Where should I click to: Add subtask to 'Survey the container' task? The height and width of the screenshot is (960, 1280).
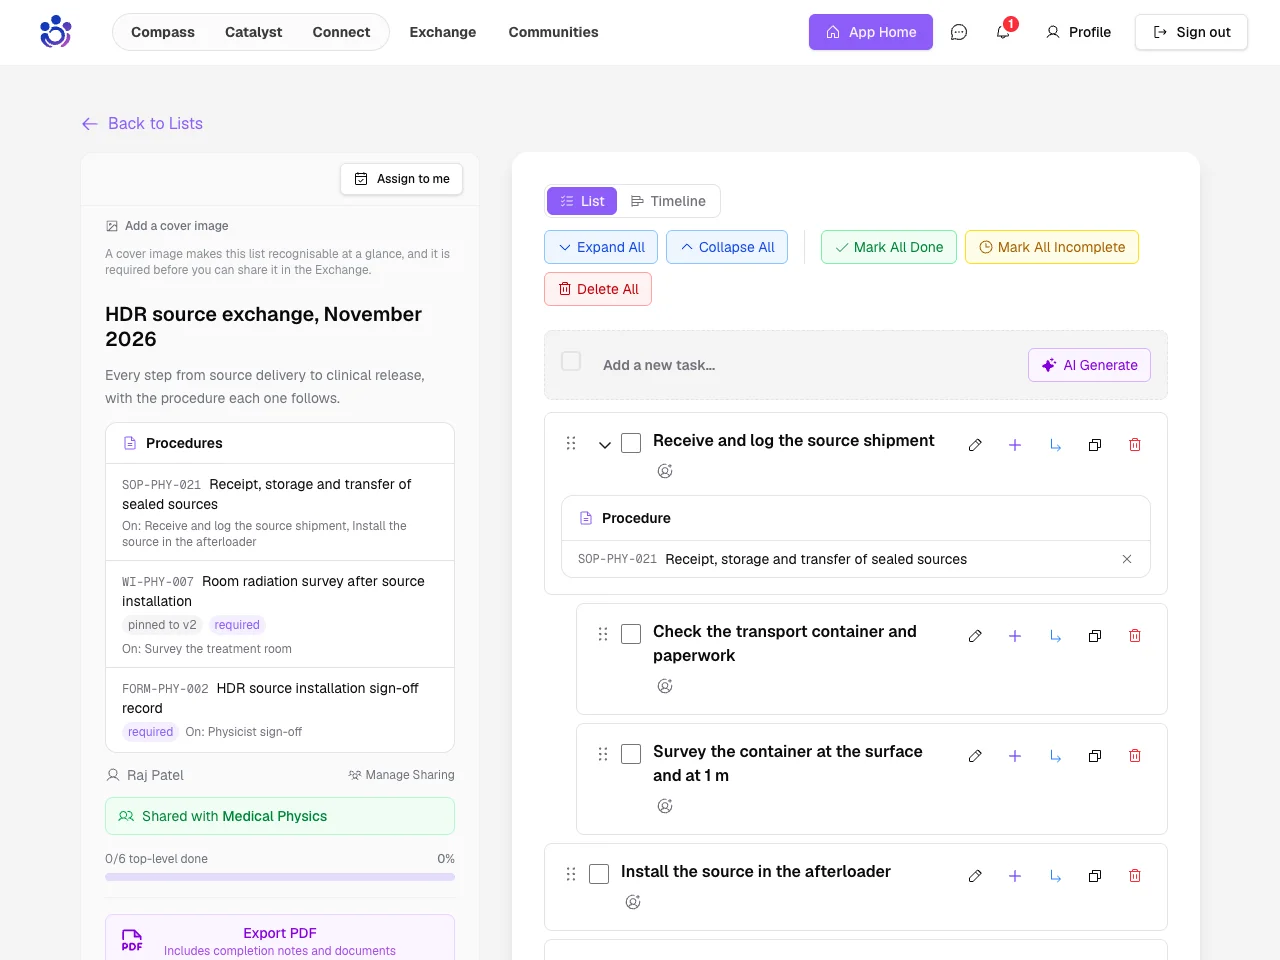1015,756
